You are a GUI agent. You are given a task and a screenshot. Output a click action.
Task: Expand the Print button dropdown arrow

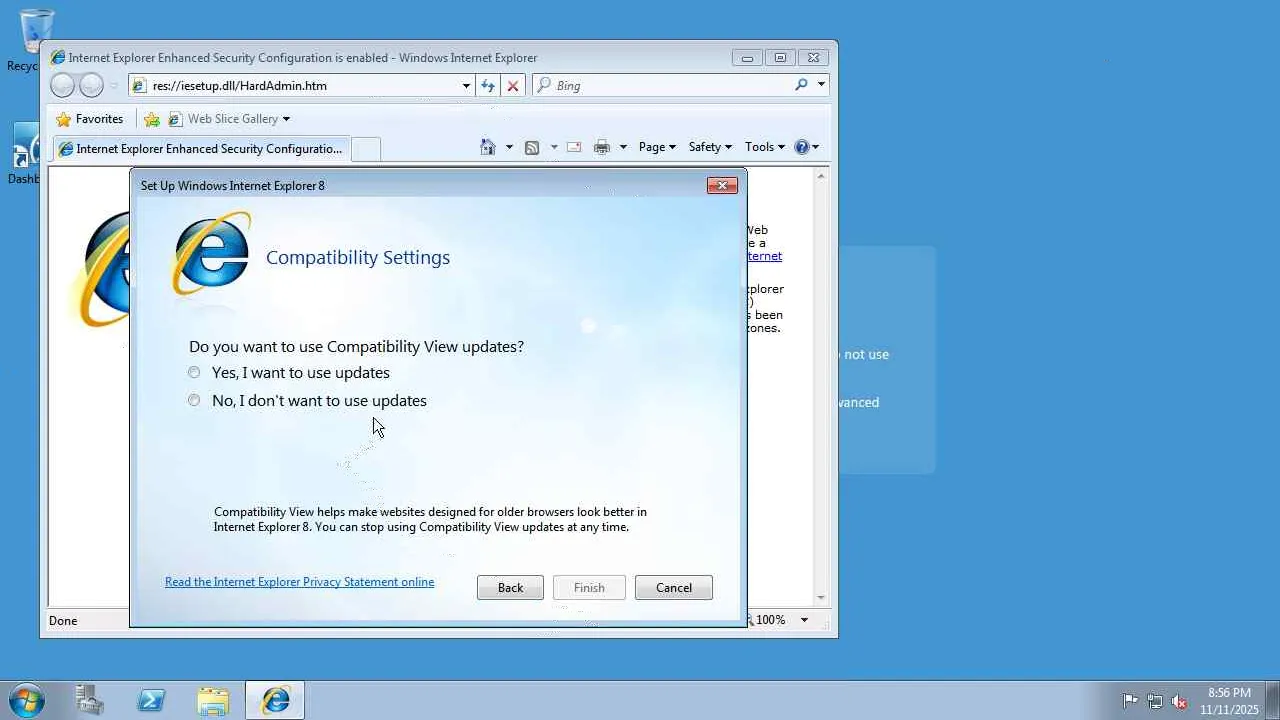tap(623, 147)
